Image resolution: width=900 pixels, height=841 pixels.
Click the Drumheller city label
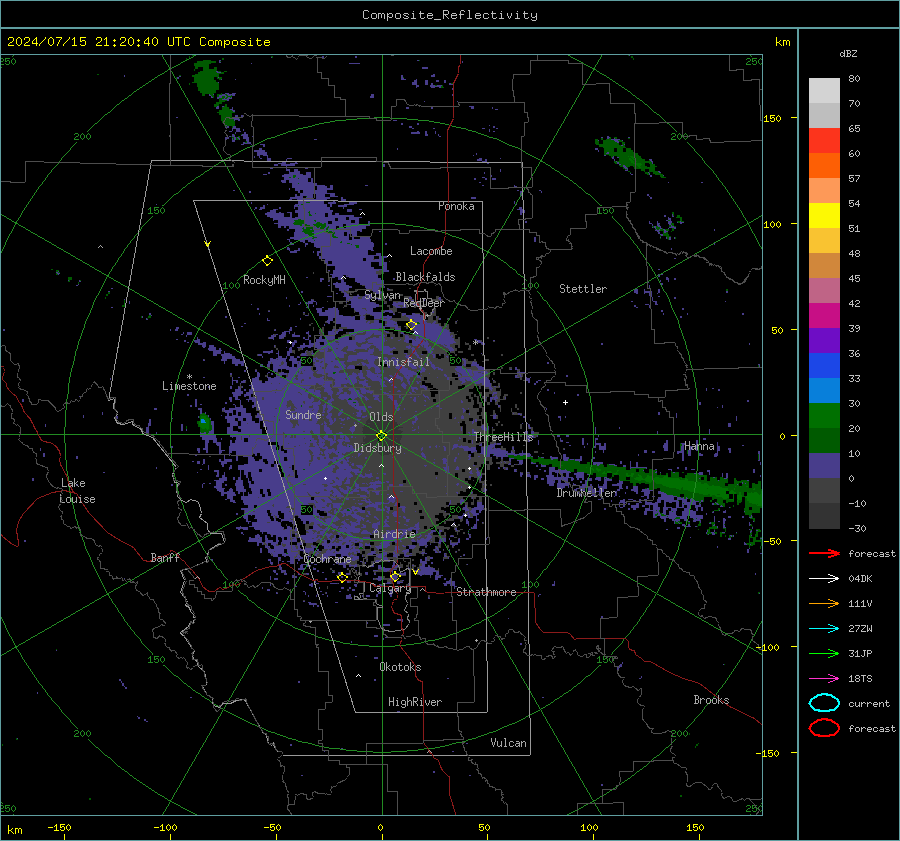pyautogui.click(x=587, y=493)
